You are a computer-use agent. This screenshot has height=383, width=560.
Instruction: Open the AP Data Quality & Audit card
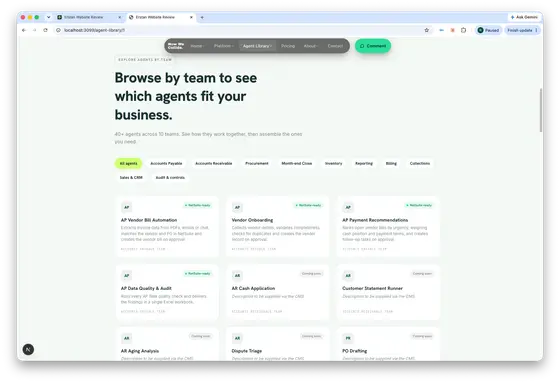[x=167, y=292]
